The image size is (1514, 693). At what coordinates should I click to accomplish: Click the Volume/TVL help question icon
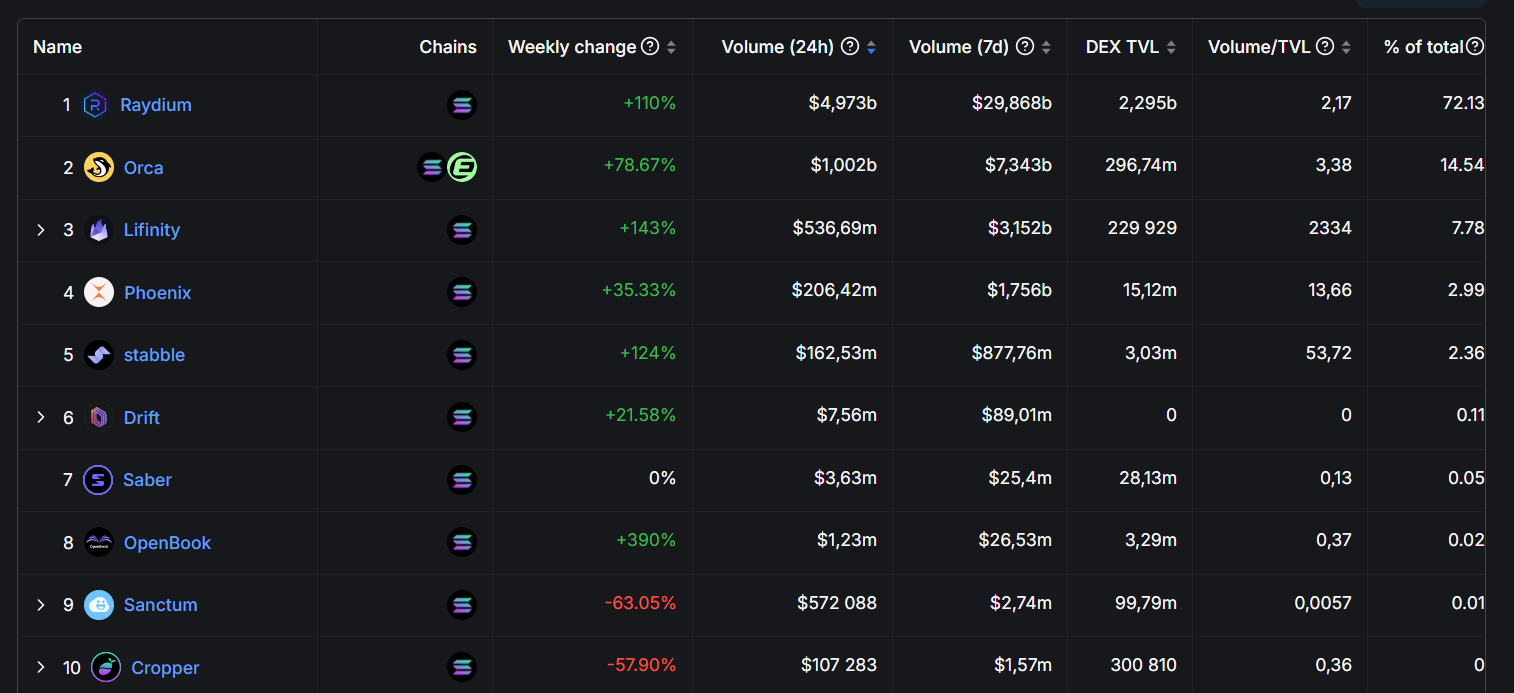pyautogui.click(x=1325, y=46)
